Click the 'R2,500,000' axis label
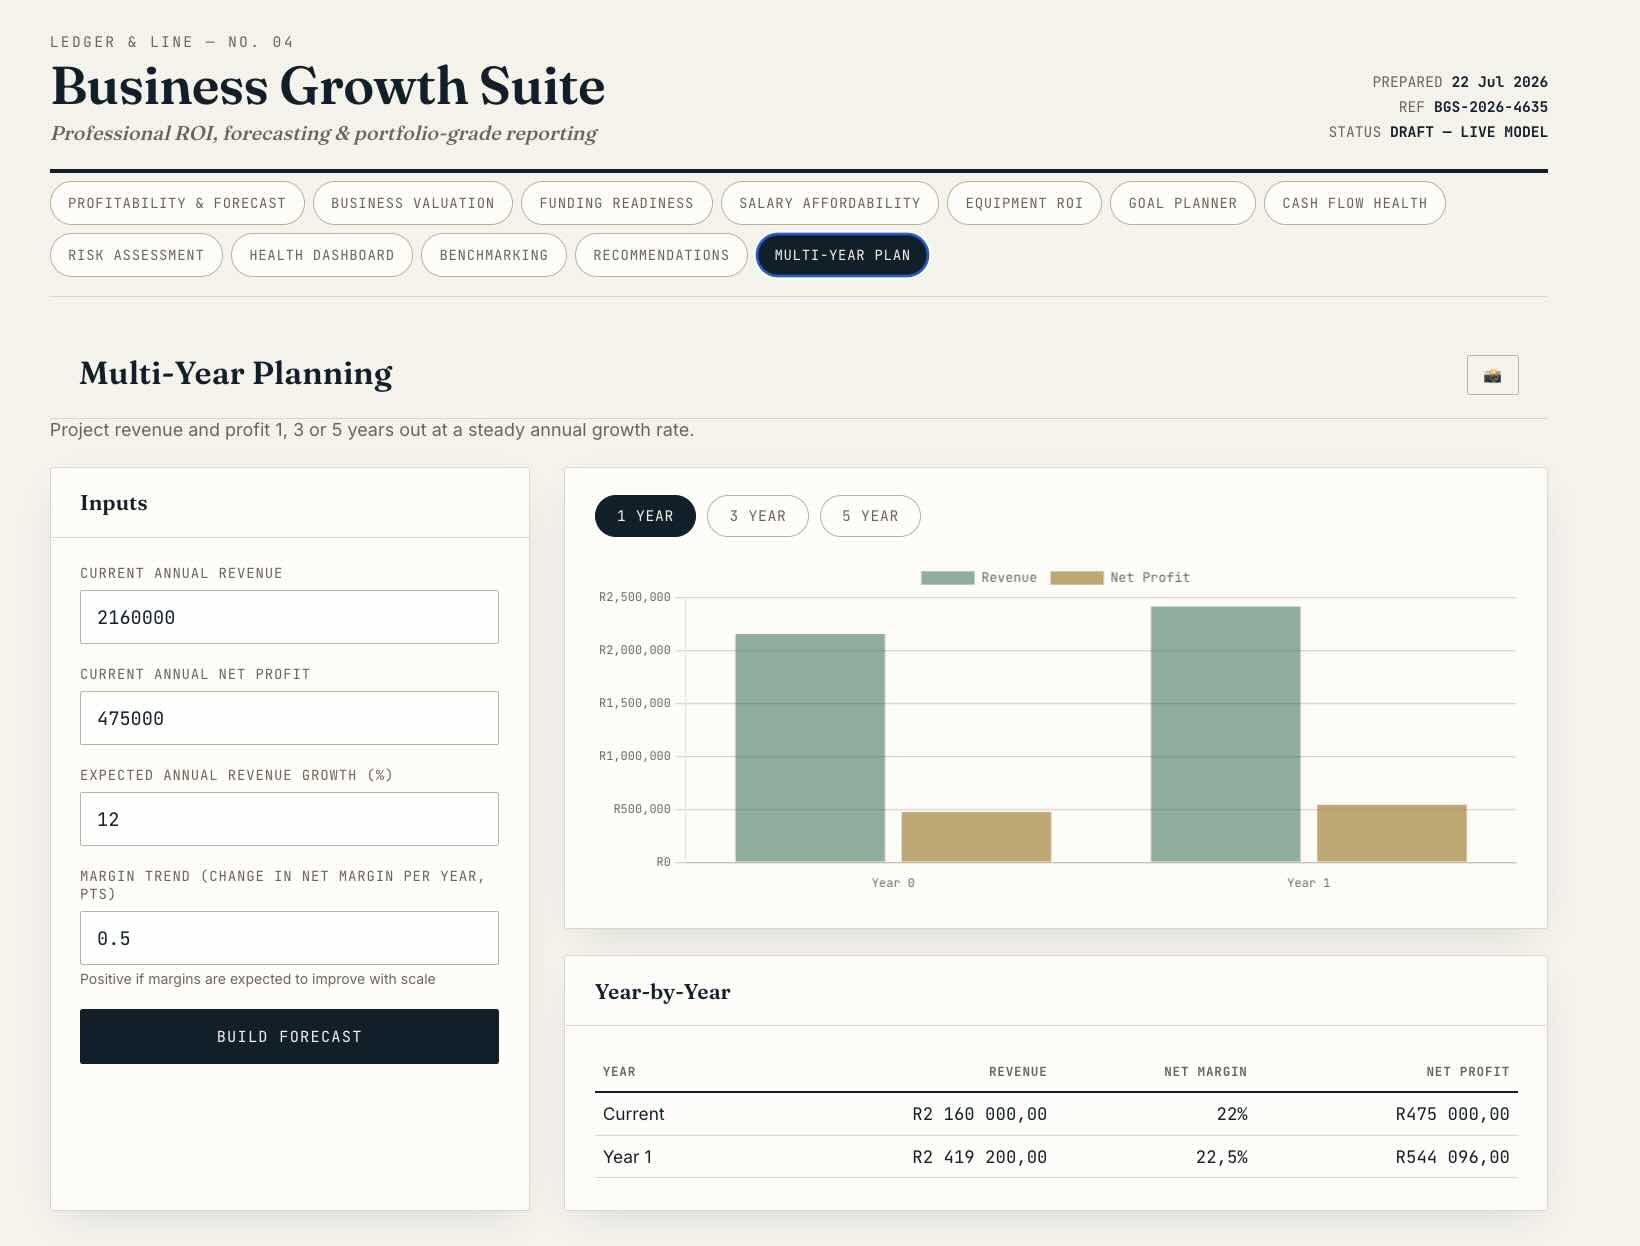The height and width of the screenshot is (1246, 1640). pyautogui.click(x=635, y=597)
